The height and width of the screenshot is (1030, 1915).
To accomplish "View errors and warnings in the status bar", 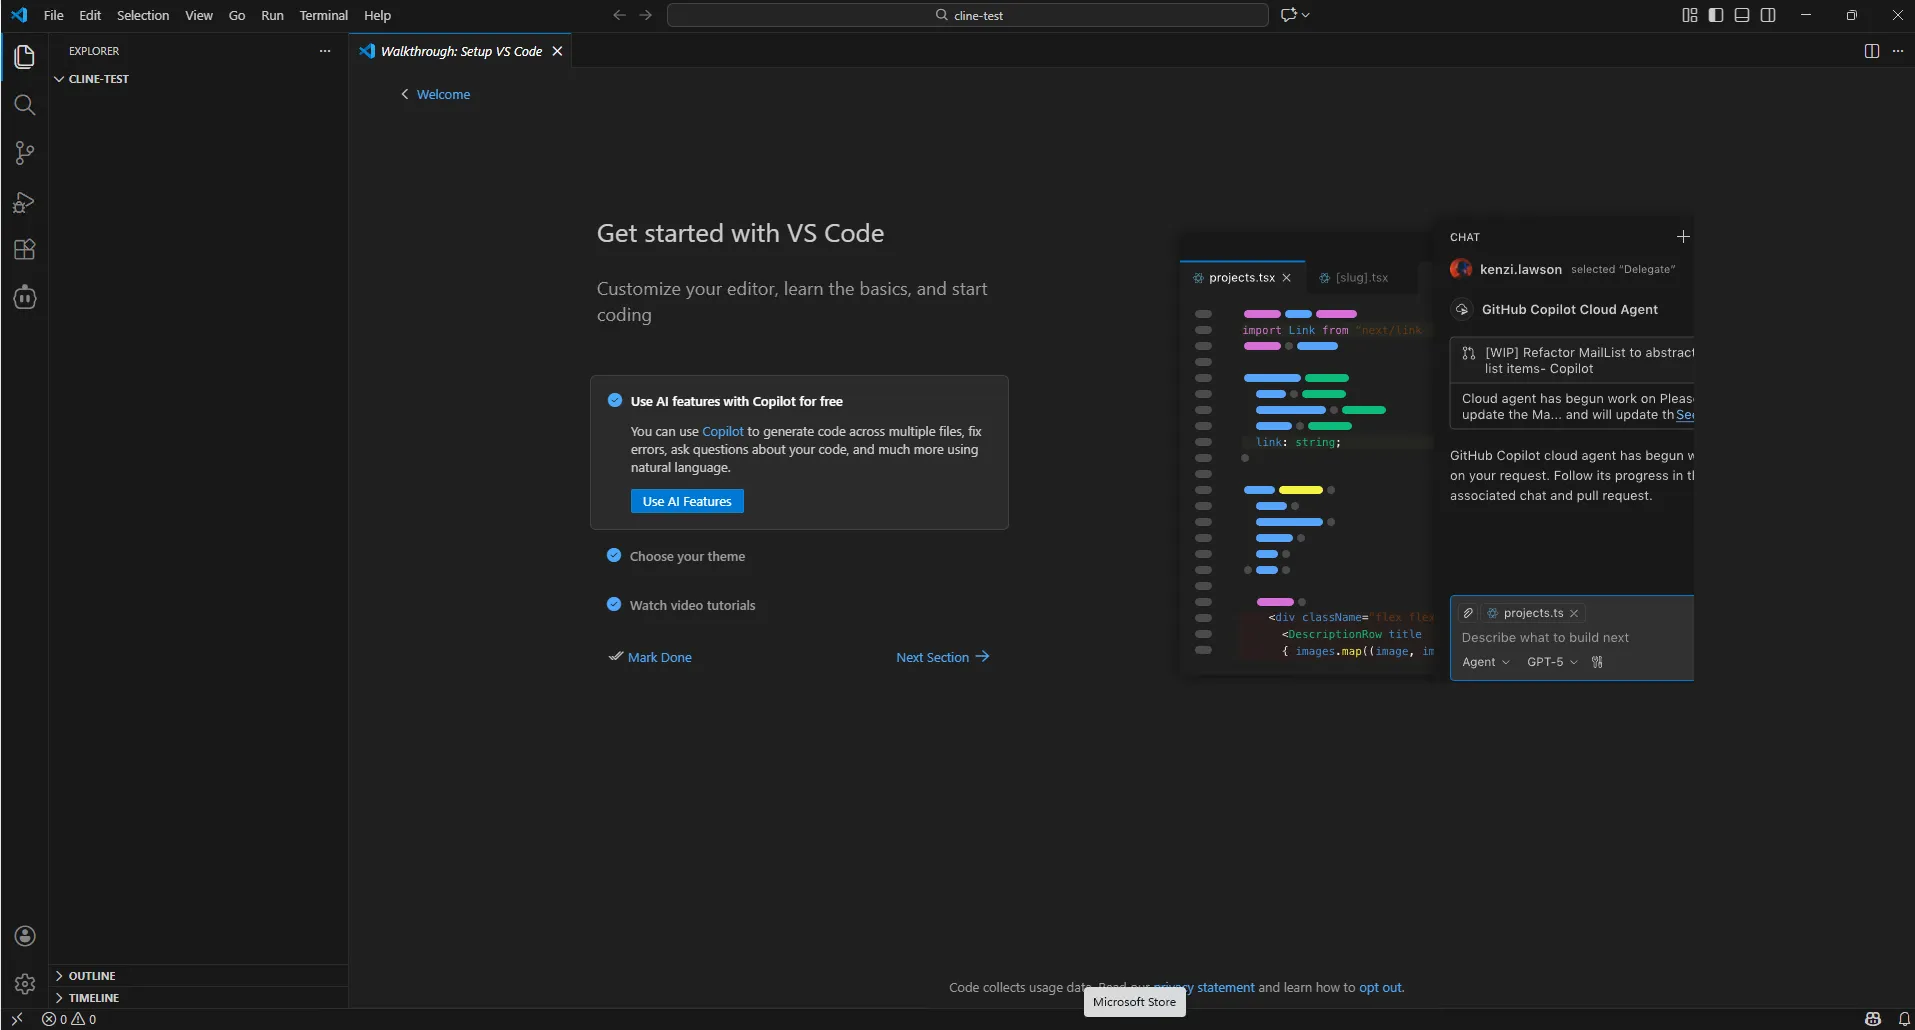I will [72, 1019].
